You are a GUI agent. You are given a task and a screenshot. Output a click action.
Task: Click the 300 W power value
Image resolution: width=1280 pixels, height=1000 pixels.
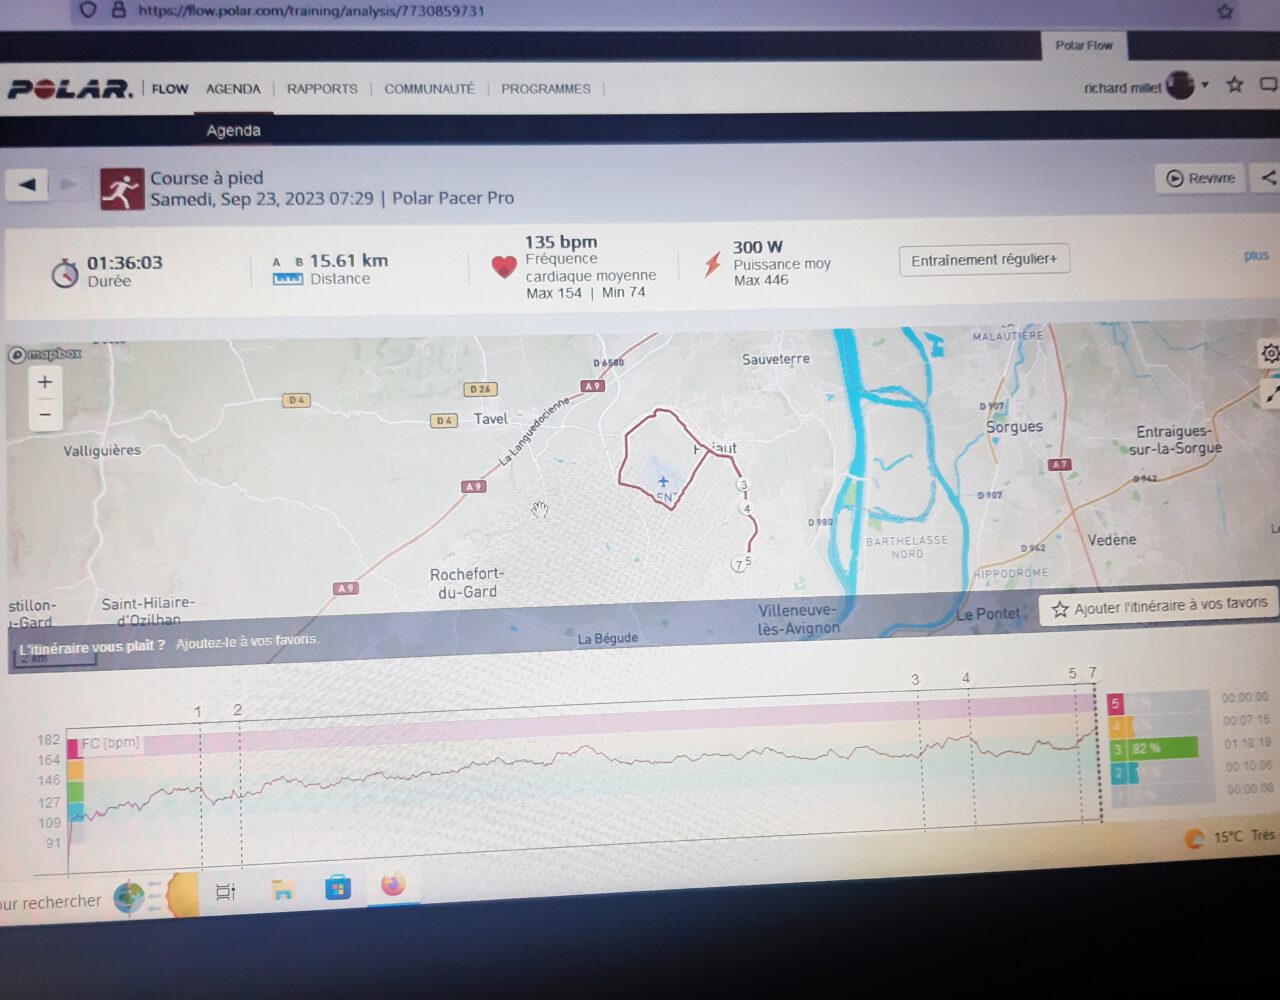click(x=757, y=247)
